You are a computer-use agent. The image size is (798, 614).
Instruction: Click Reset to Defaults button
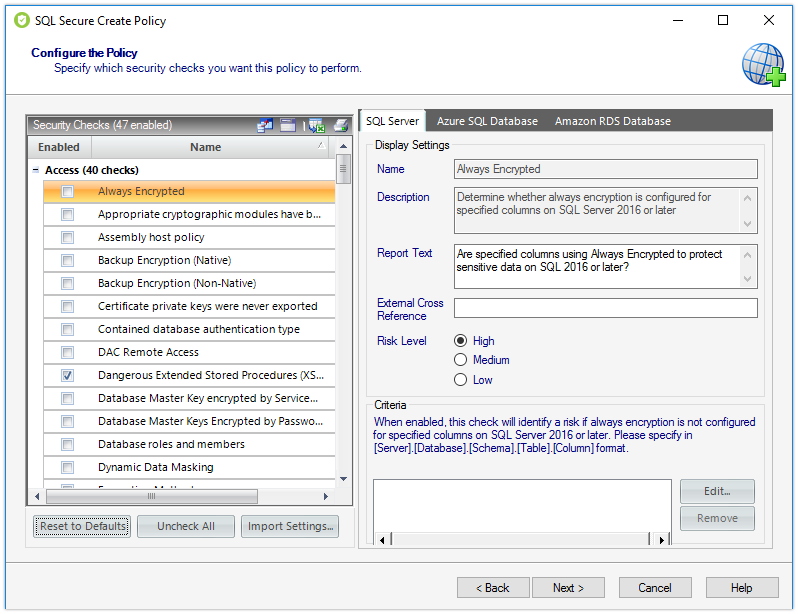pos(82,526)
